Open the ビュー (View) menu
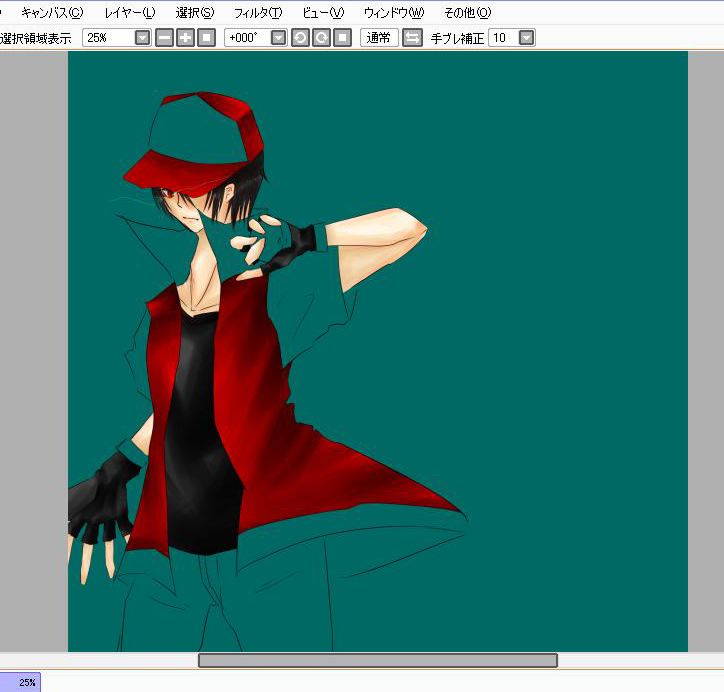Viewport: 724px width, 692px height. pyautogui.click(x=322, y=13)
